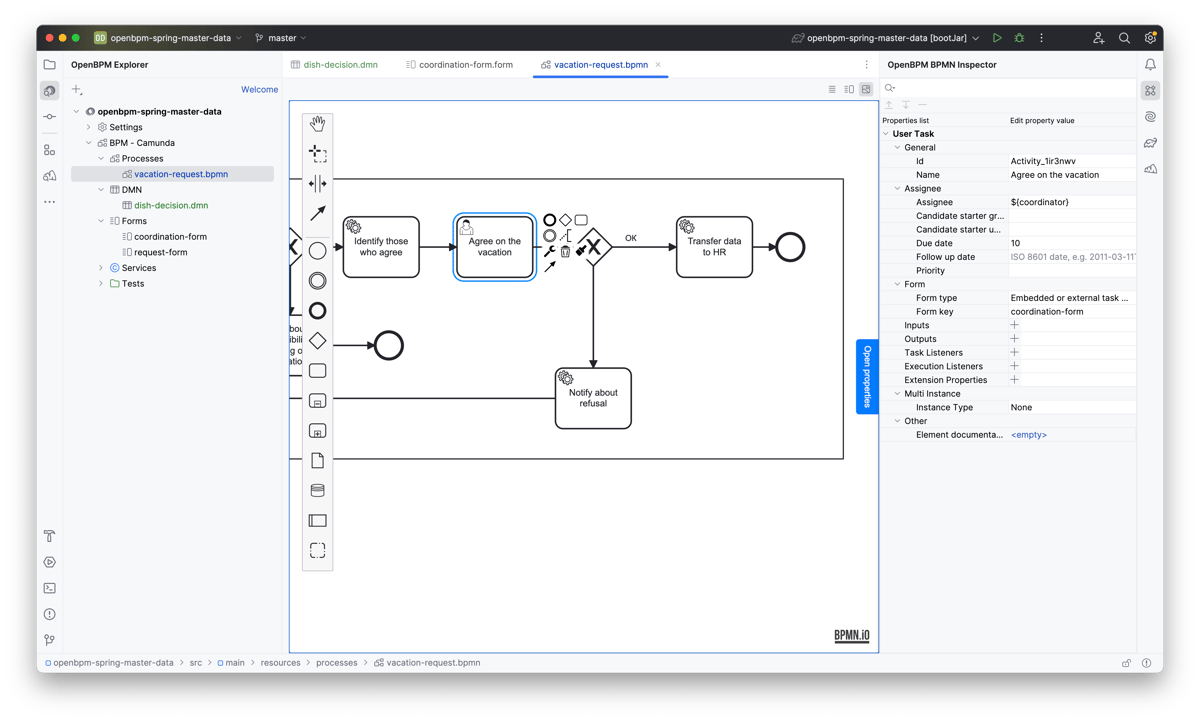This screenshot has width=1200, height=721.
Task: Open the coordination-form.form tab
Action: click(x=465, y=65)
